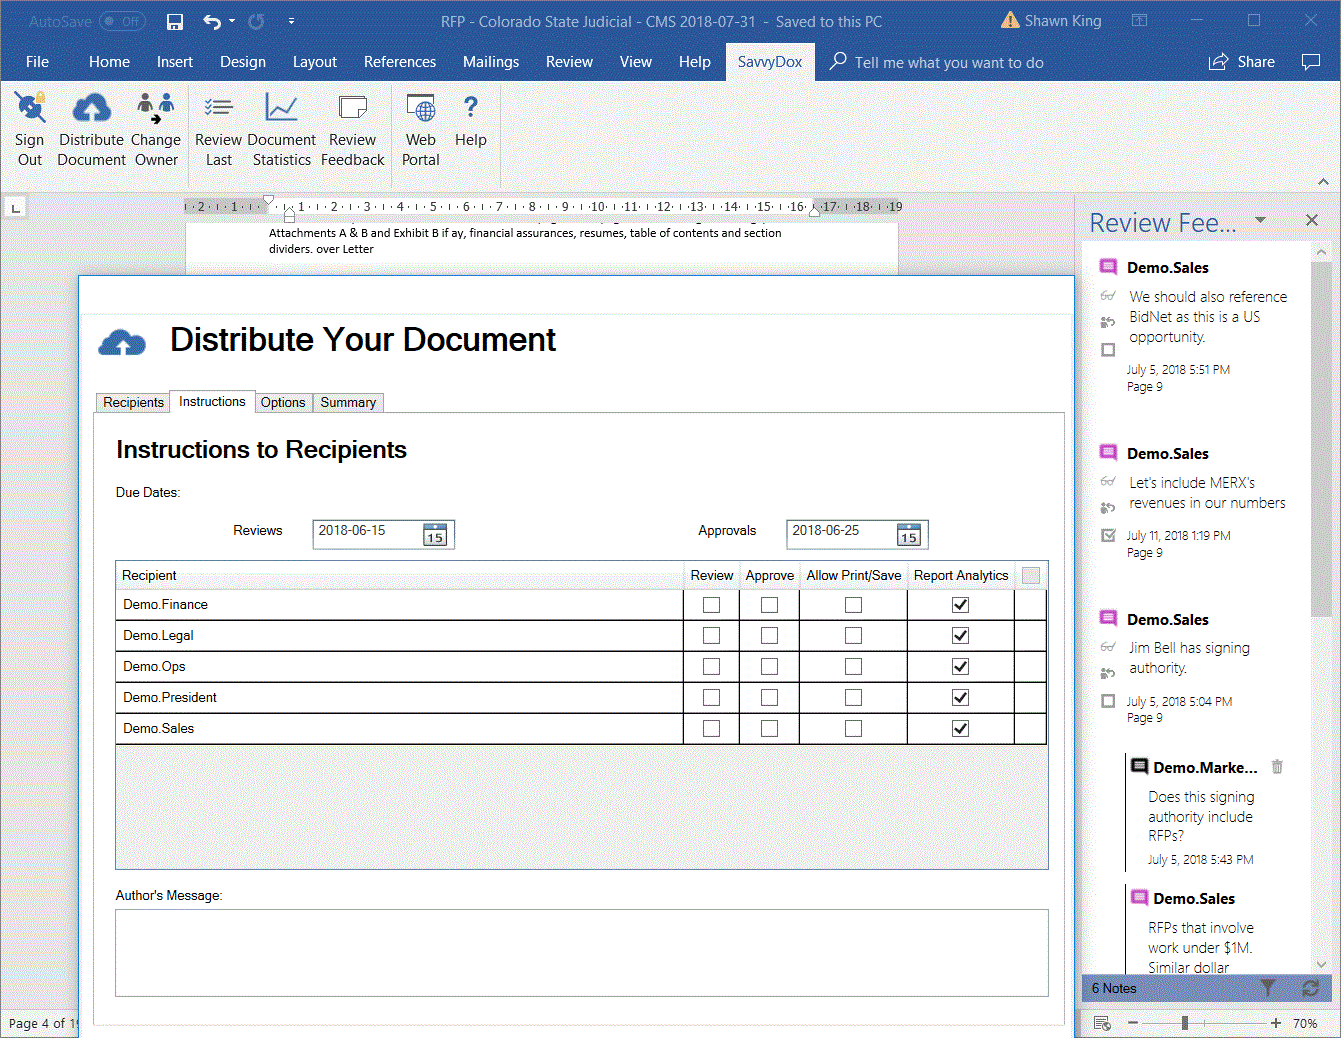Click the zoom slider handle
The image size is (1341, 1038).
(1185, 1023)
